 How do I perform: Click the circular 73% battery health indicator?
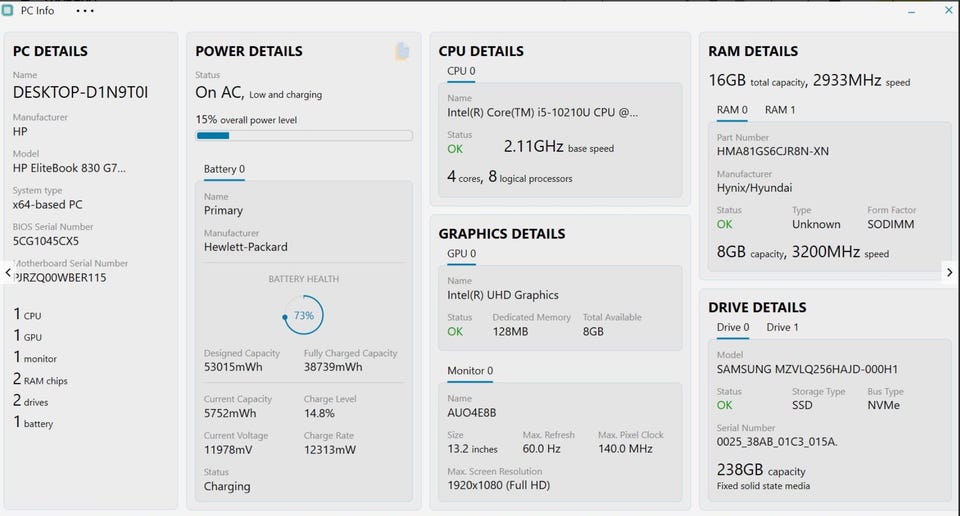point(304,315)
